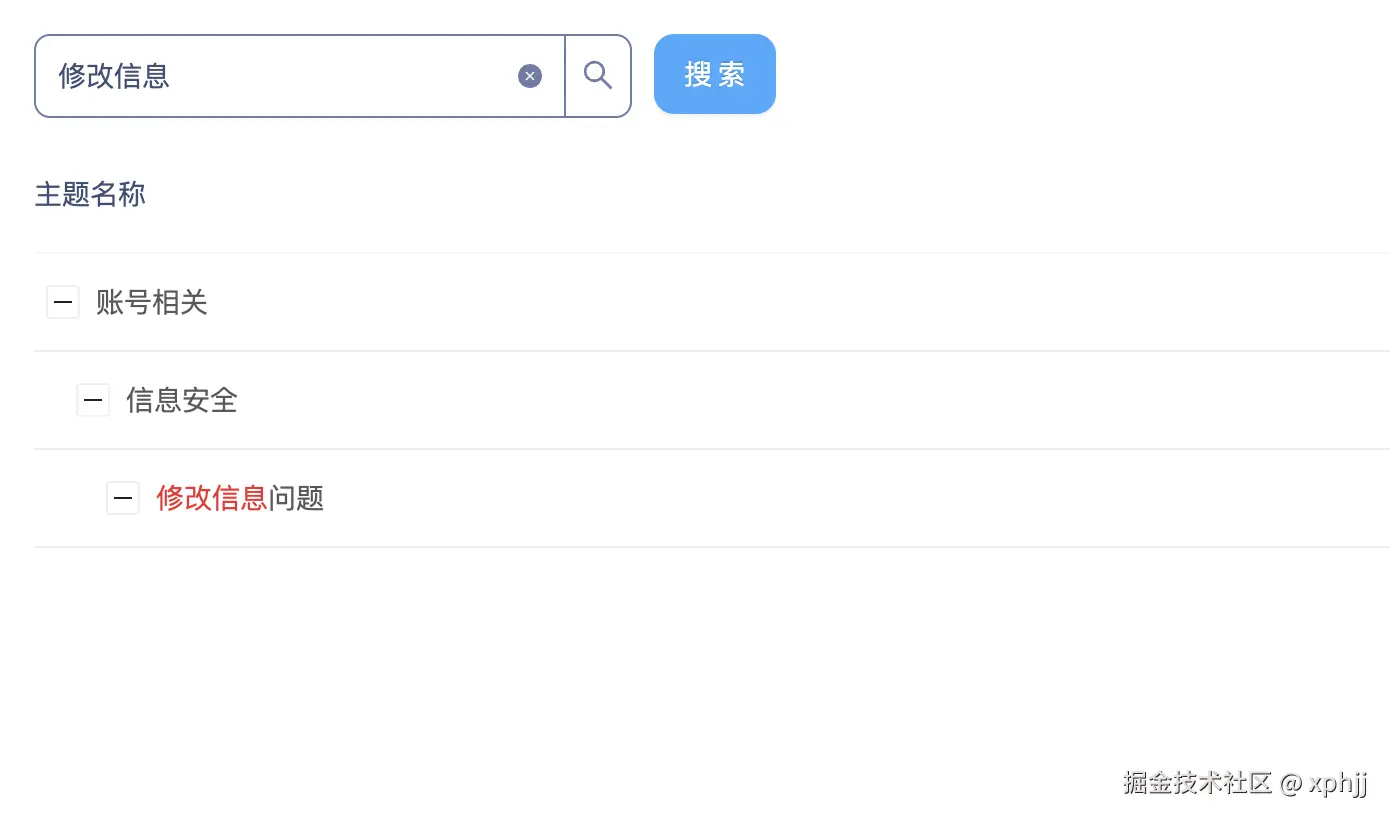Click the @ symbol in the watermark
The image size is (1390, 820).
1290,783
